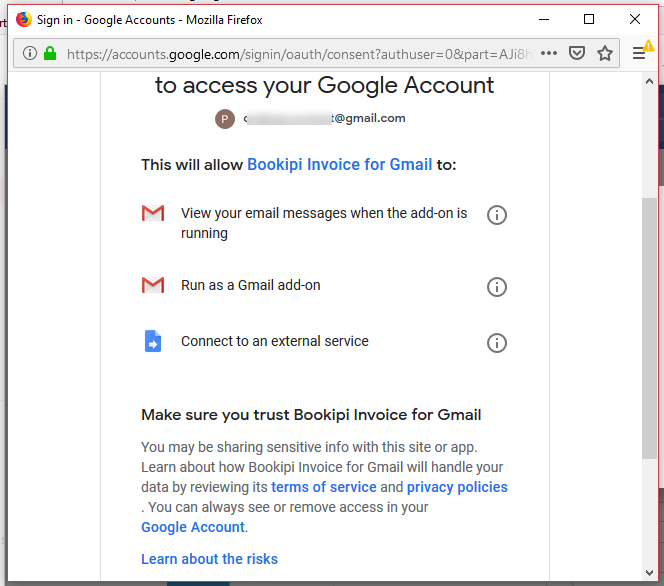Screen dimensions: 664x586
Task: Close the Firefox sign-in window
Action: coord(634,19)
